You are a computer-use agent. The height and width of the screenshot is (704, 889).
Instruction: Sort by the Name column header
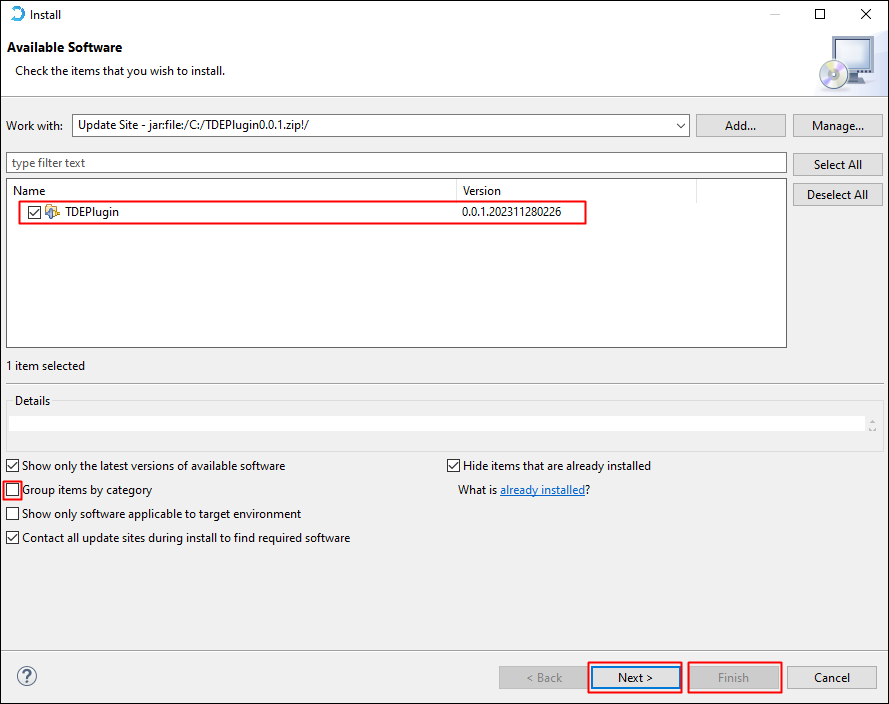[x=230, y=191]
